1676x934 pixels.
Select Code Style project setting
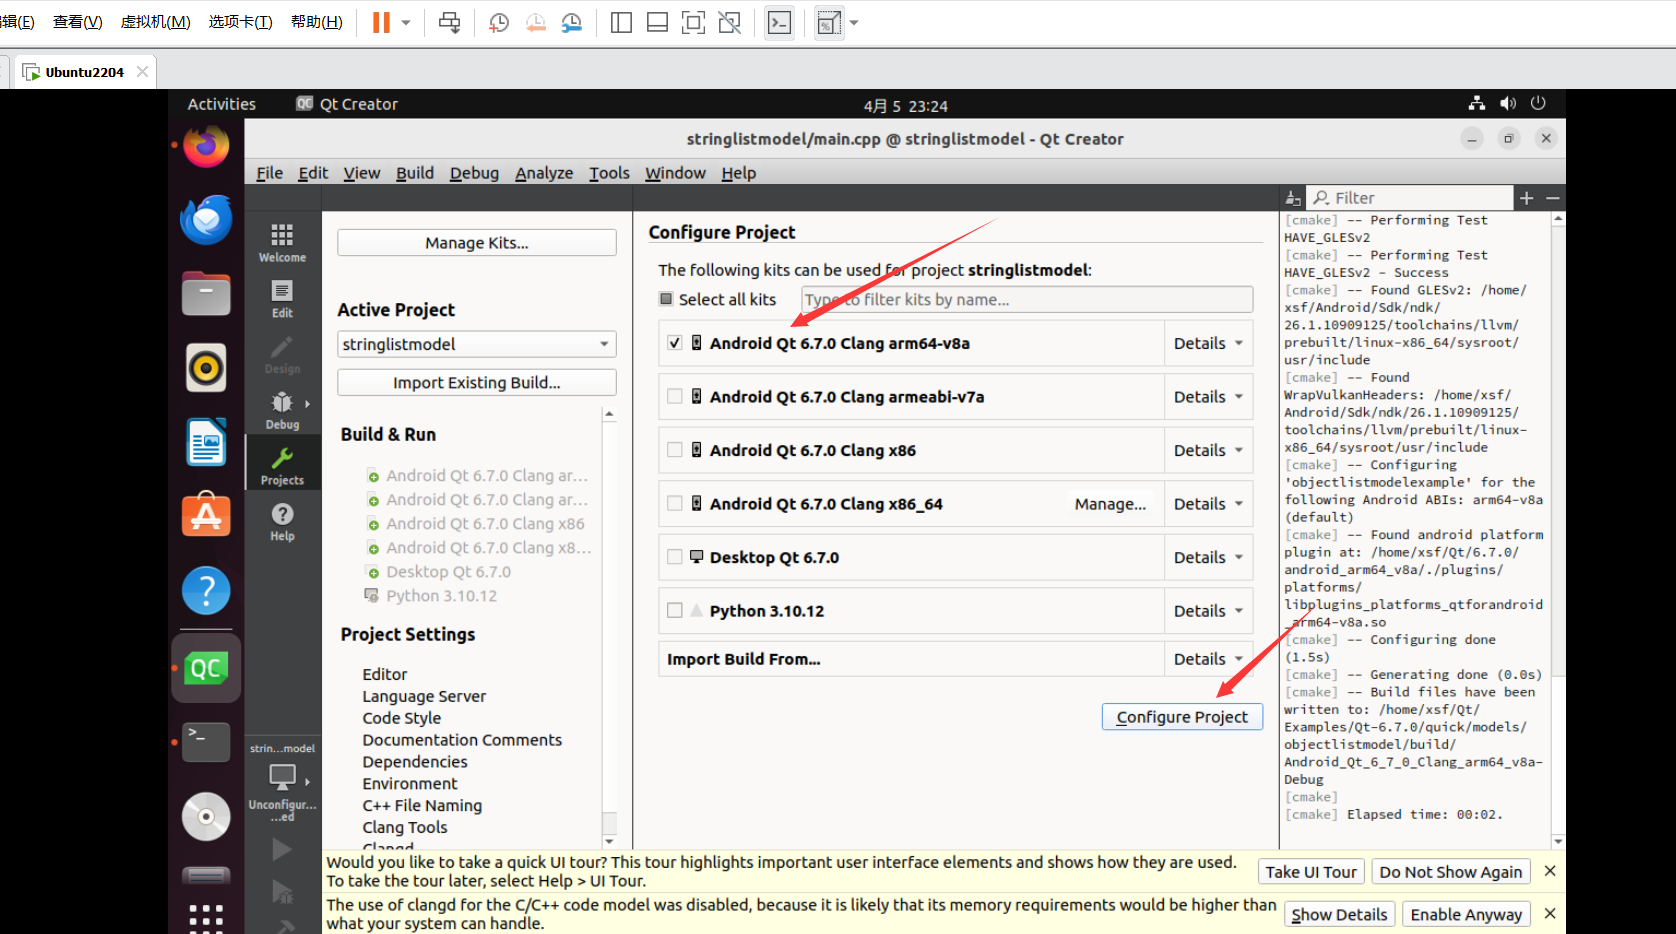click(x=401, y=718)
